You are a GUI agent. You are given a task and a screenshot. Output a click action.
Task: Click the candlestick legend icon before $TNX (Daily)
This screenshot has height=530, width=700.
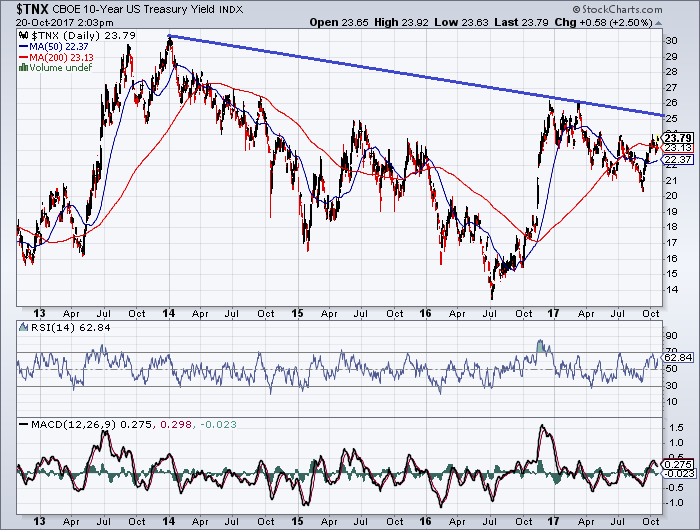[x=24, y=35]
